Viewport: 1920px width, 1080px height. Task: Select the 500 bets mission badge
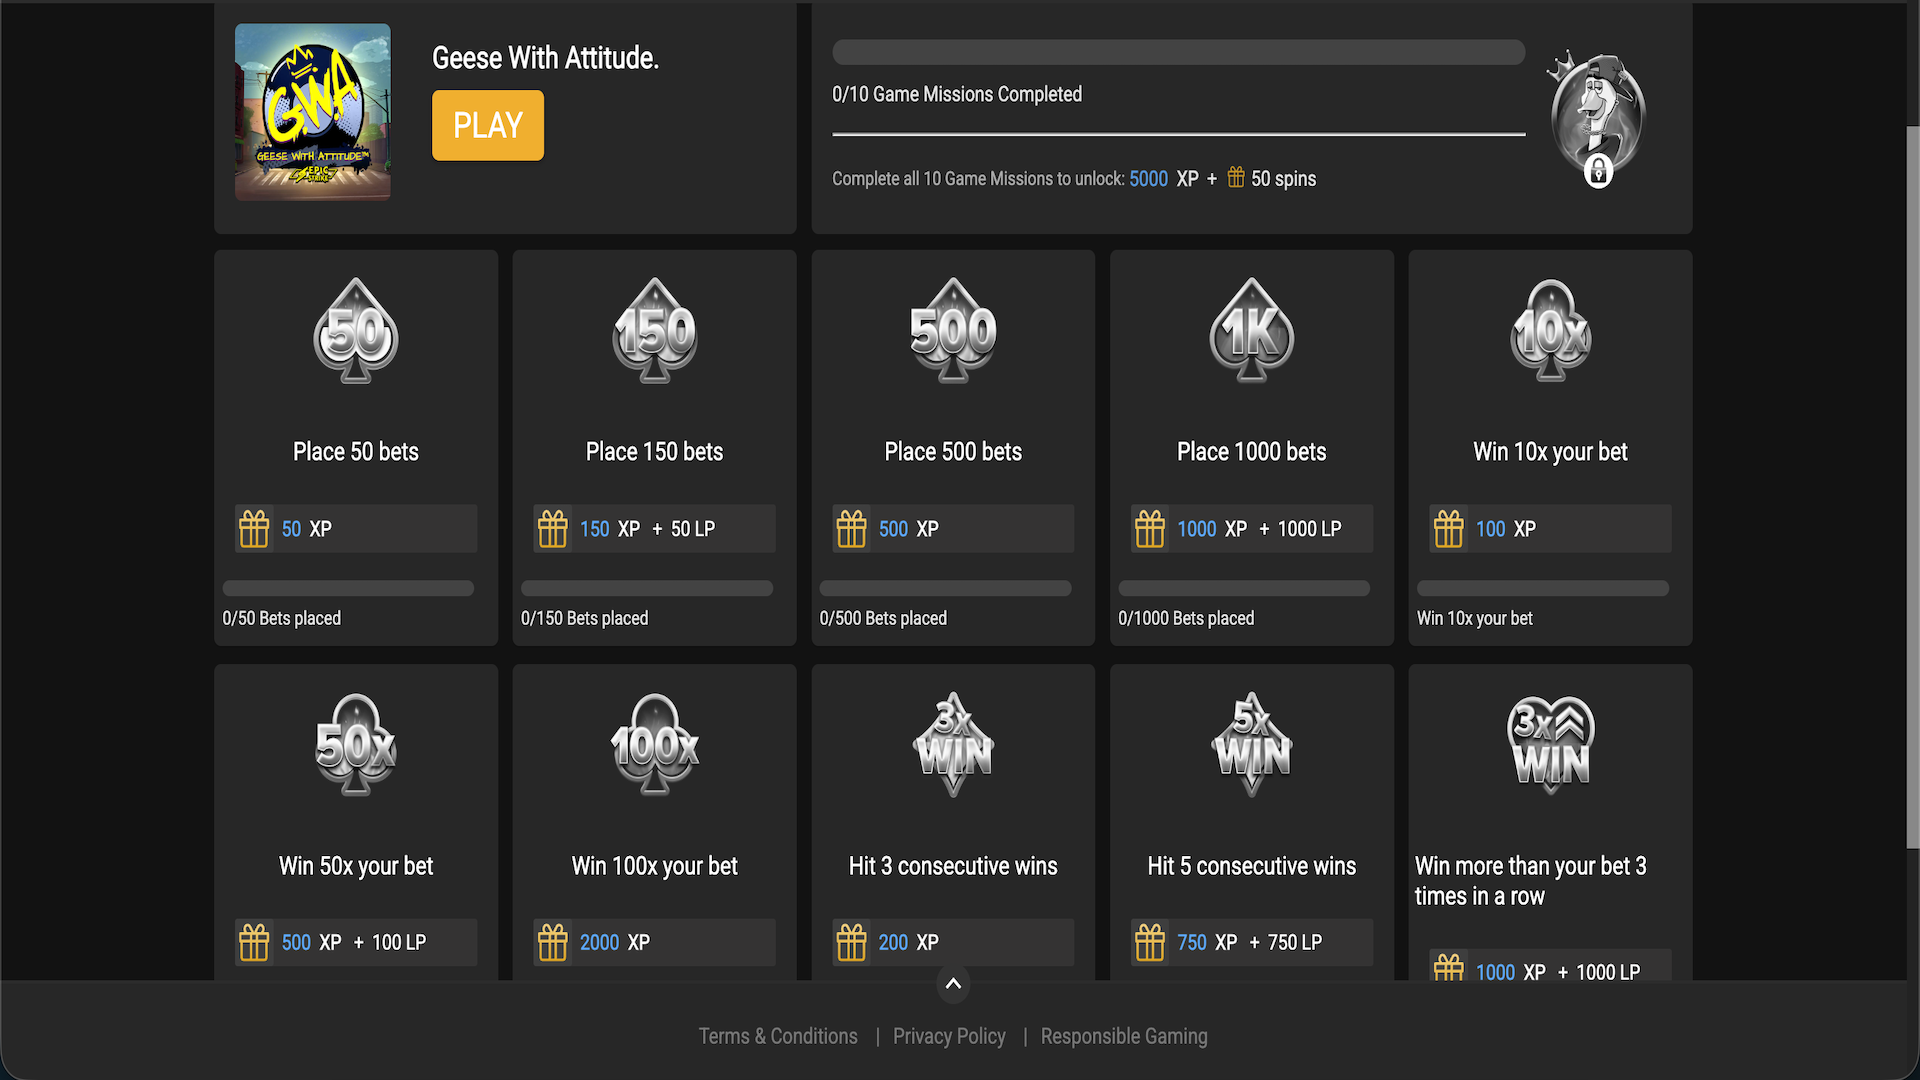point(953,331)
